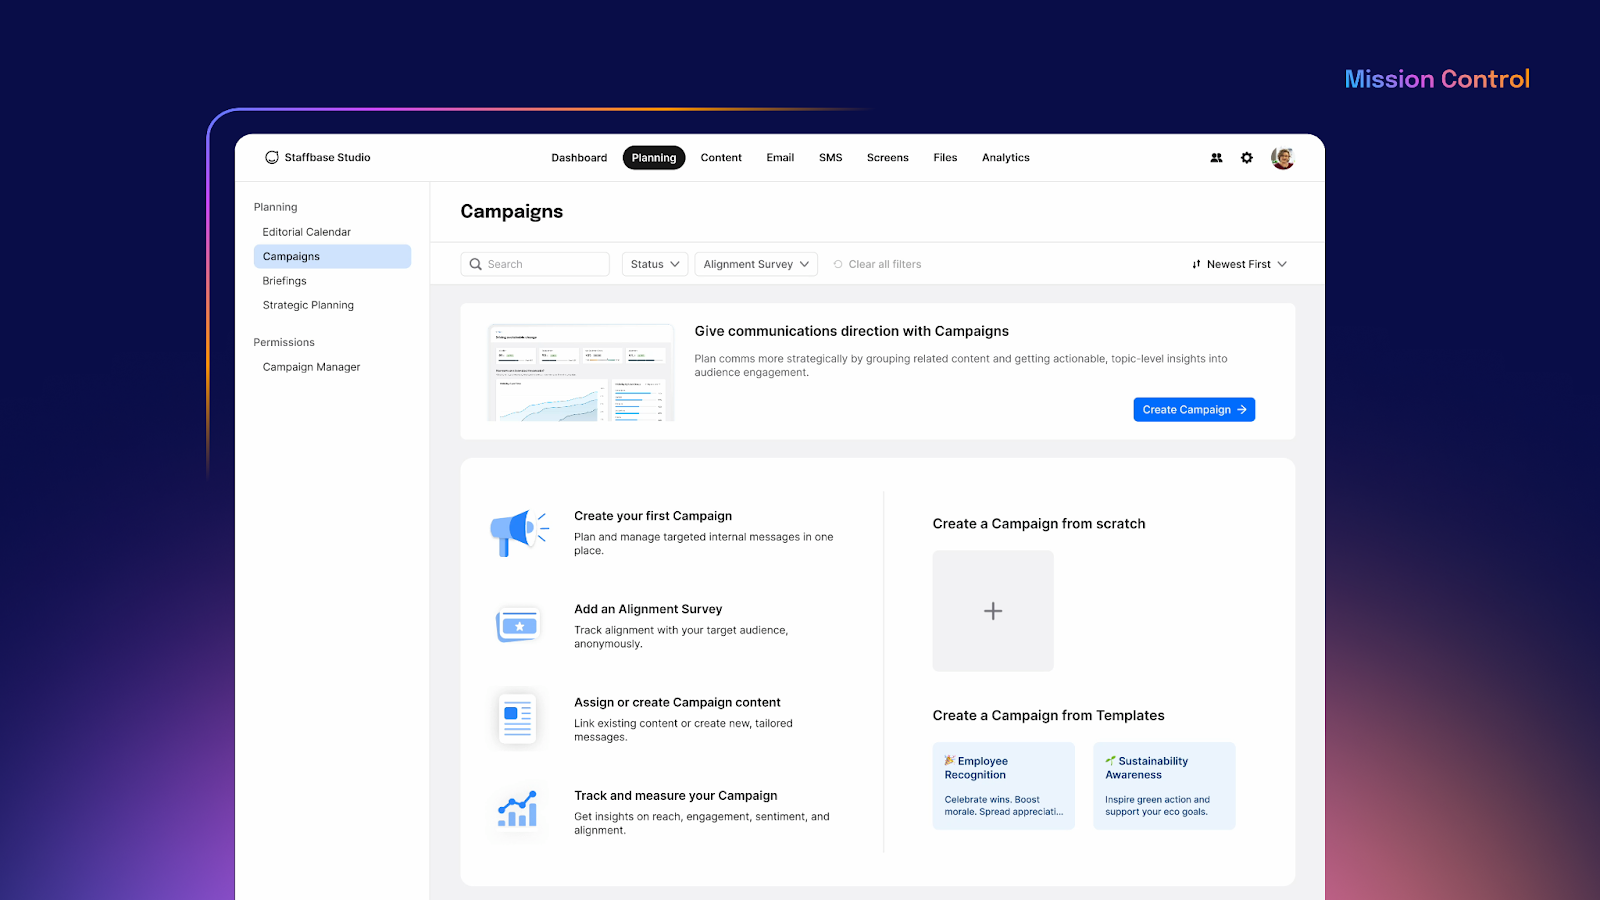Click the Campaign content document icon
This screenshot has height=900, width=1600.
(x=518, y=719)
